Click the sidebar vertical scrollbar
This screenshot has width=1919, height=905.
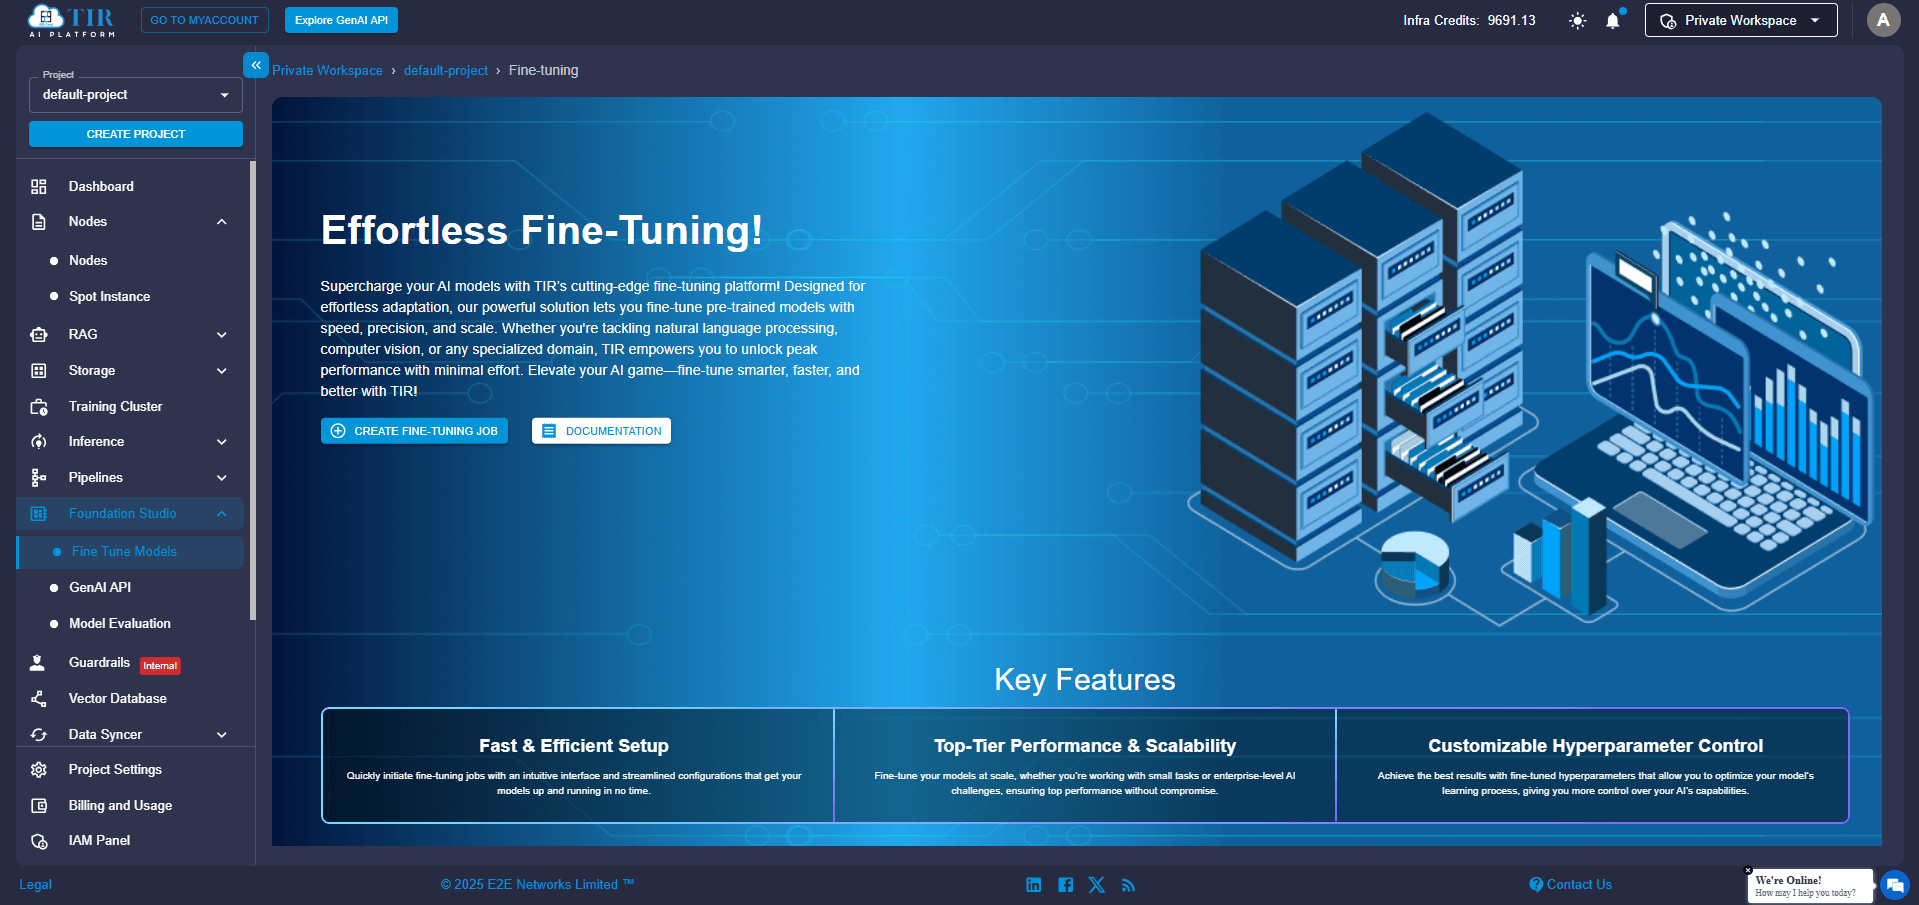click(x=253, y=390)
